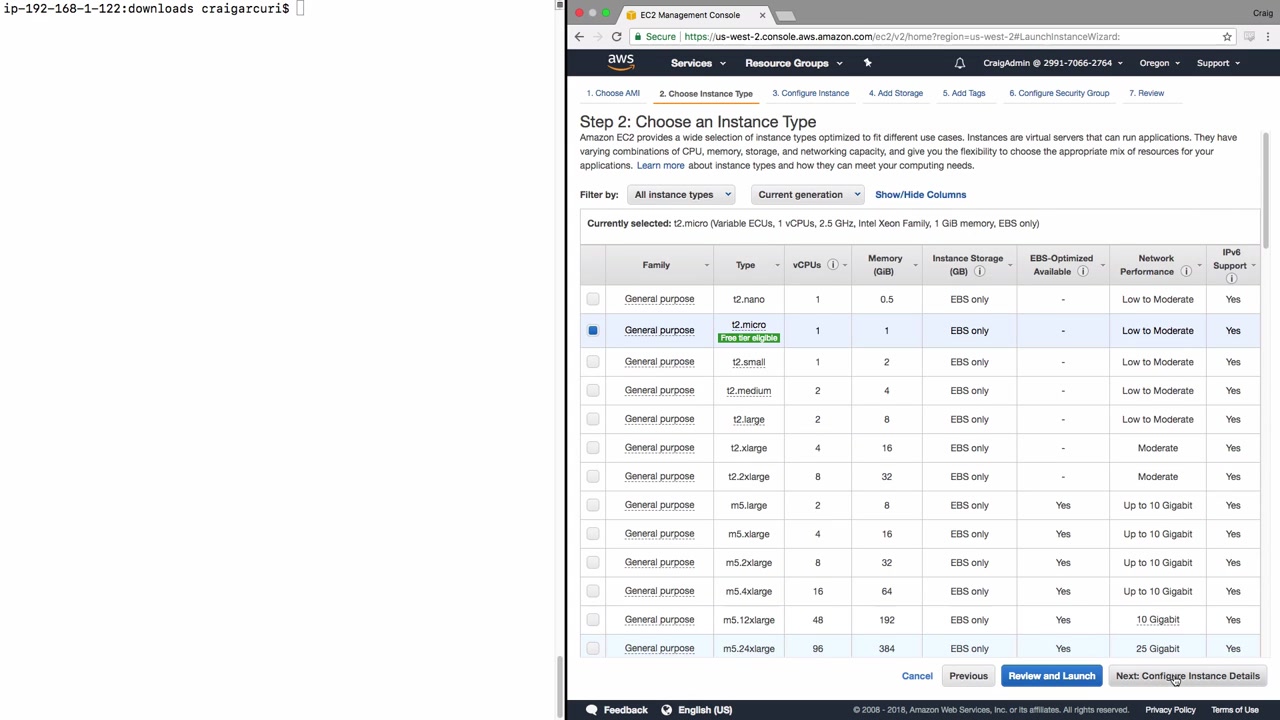1280x720 pixels.
Task: Click the Learn more link
Action: coord(661,165)
